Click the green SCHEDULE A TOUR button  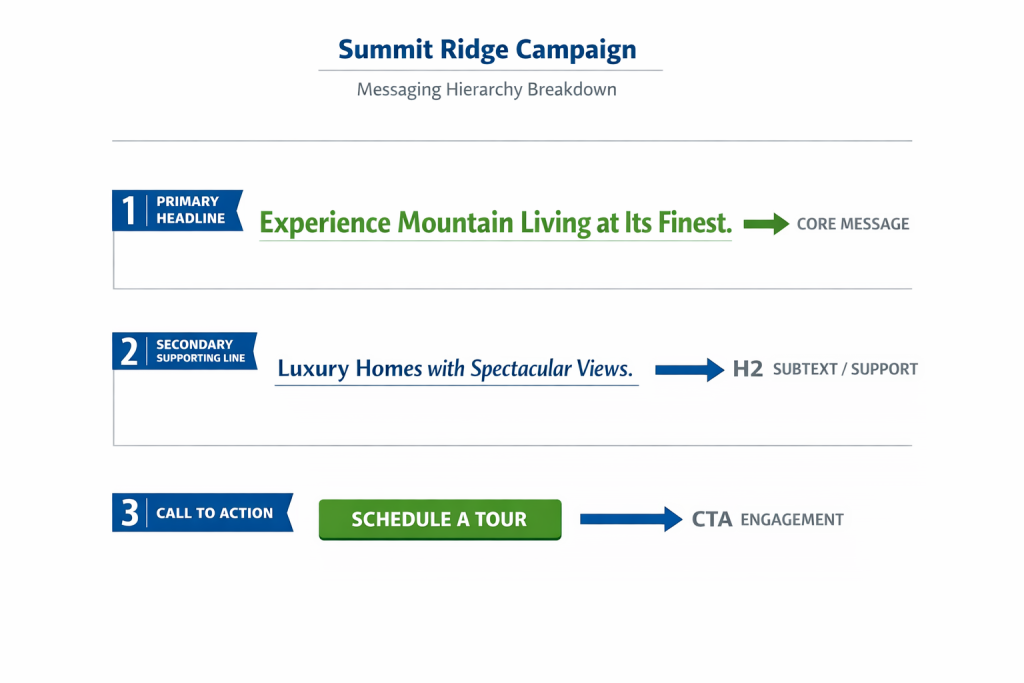439,520
